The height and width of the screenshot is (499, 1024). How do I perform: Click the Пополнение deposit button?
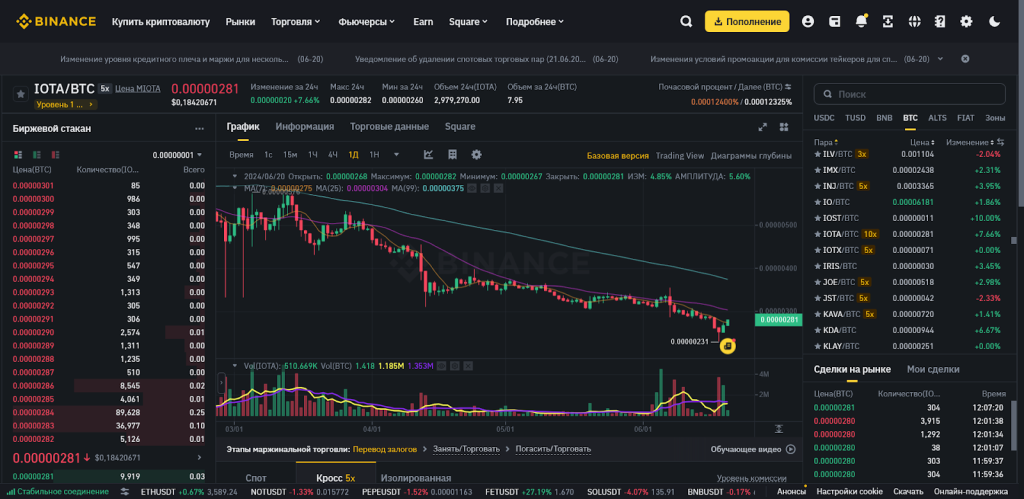[747, 21]
